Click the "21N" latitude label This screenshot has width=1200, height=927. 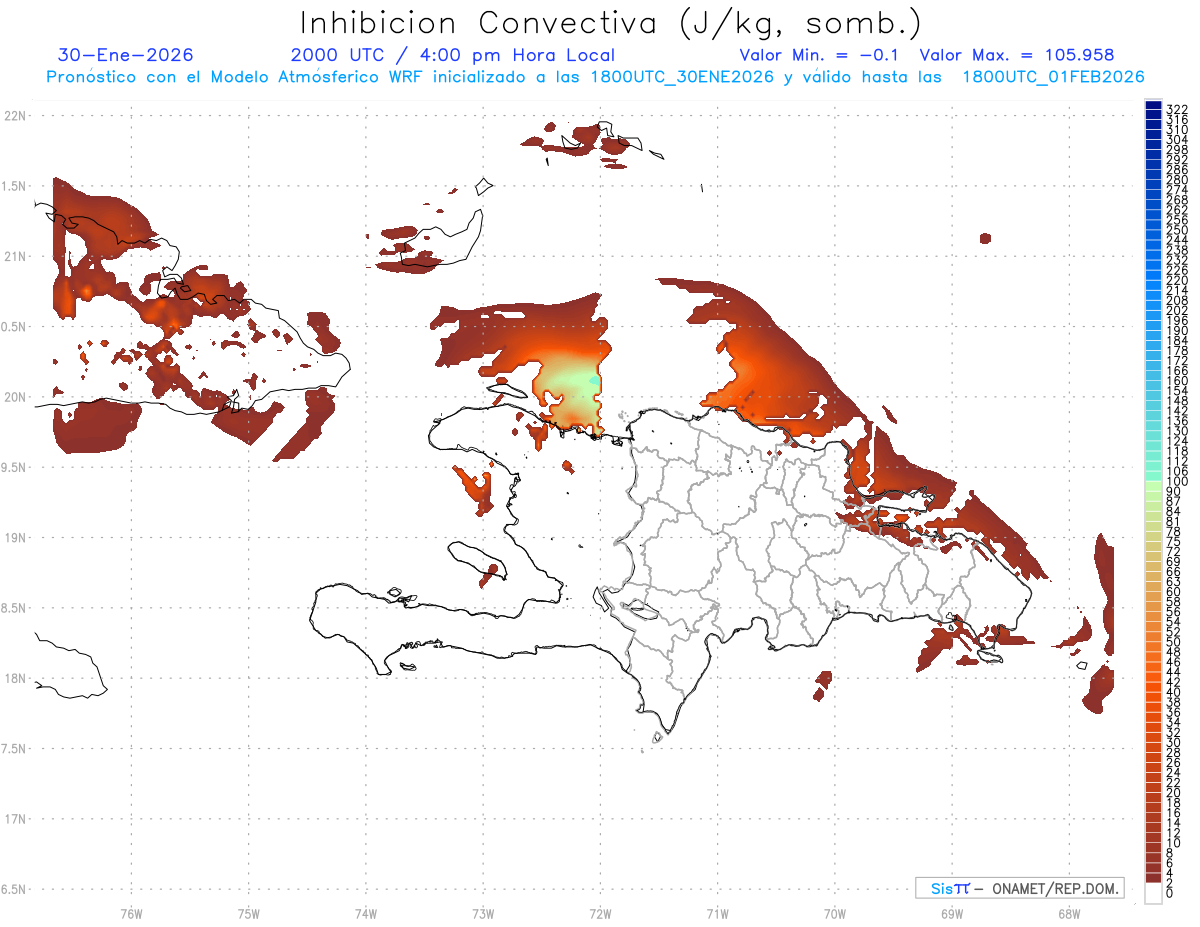pos(14,256)
